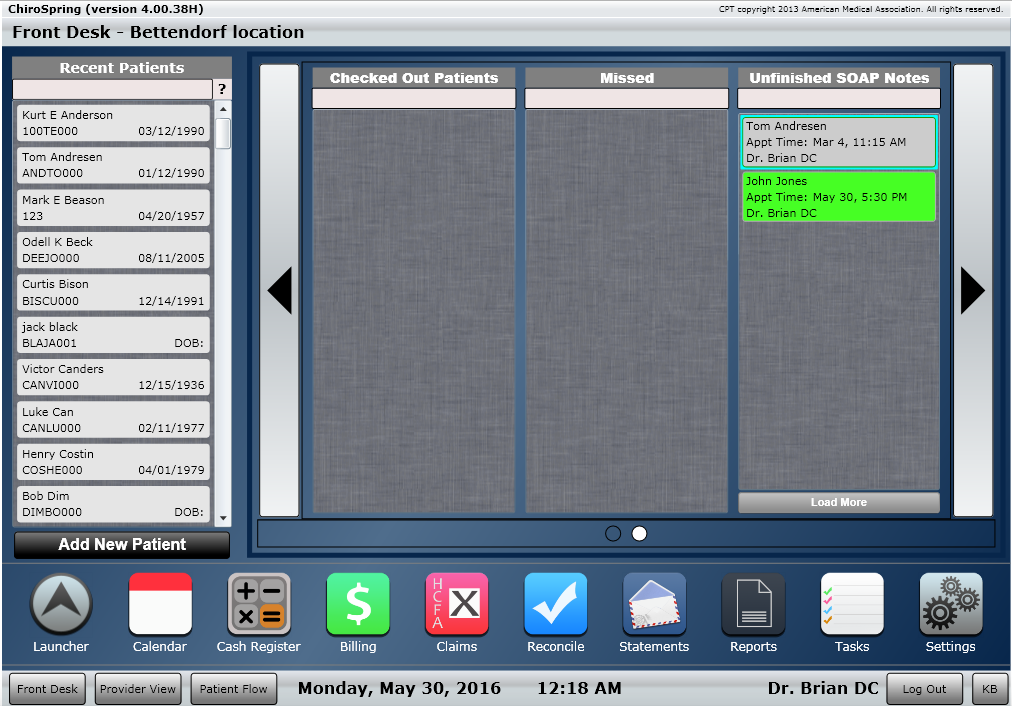Open the Reports document icon
1012x706 pixels.
pos(753,605)
